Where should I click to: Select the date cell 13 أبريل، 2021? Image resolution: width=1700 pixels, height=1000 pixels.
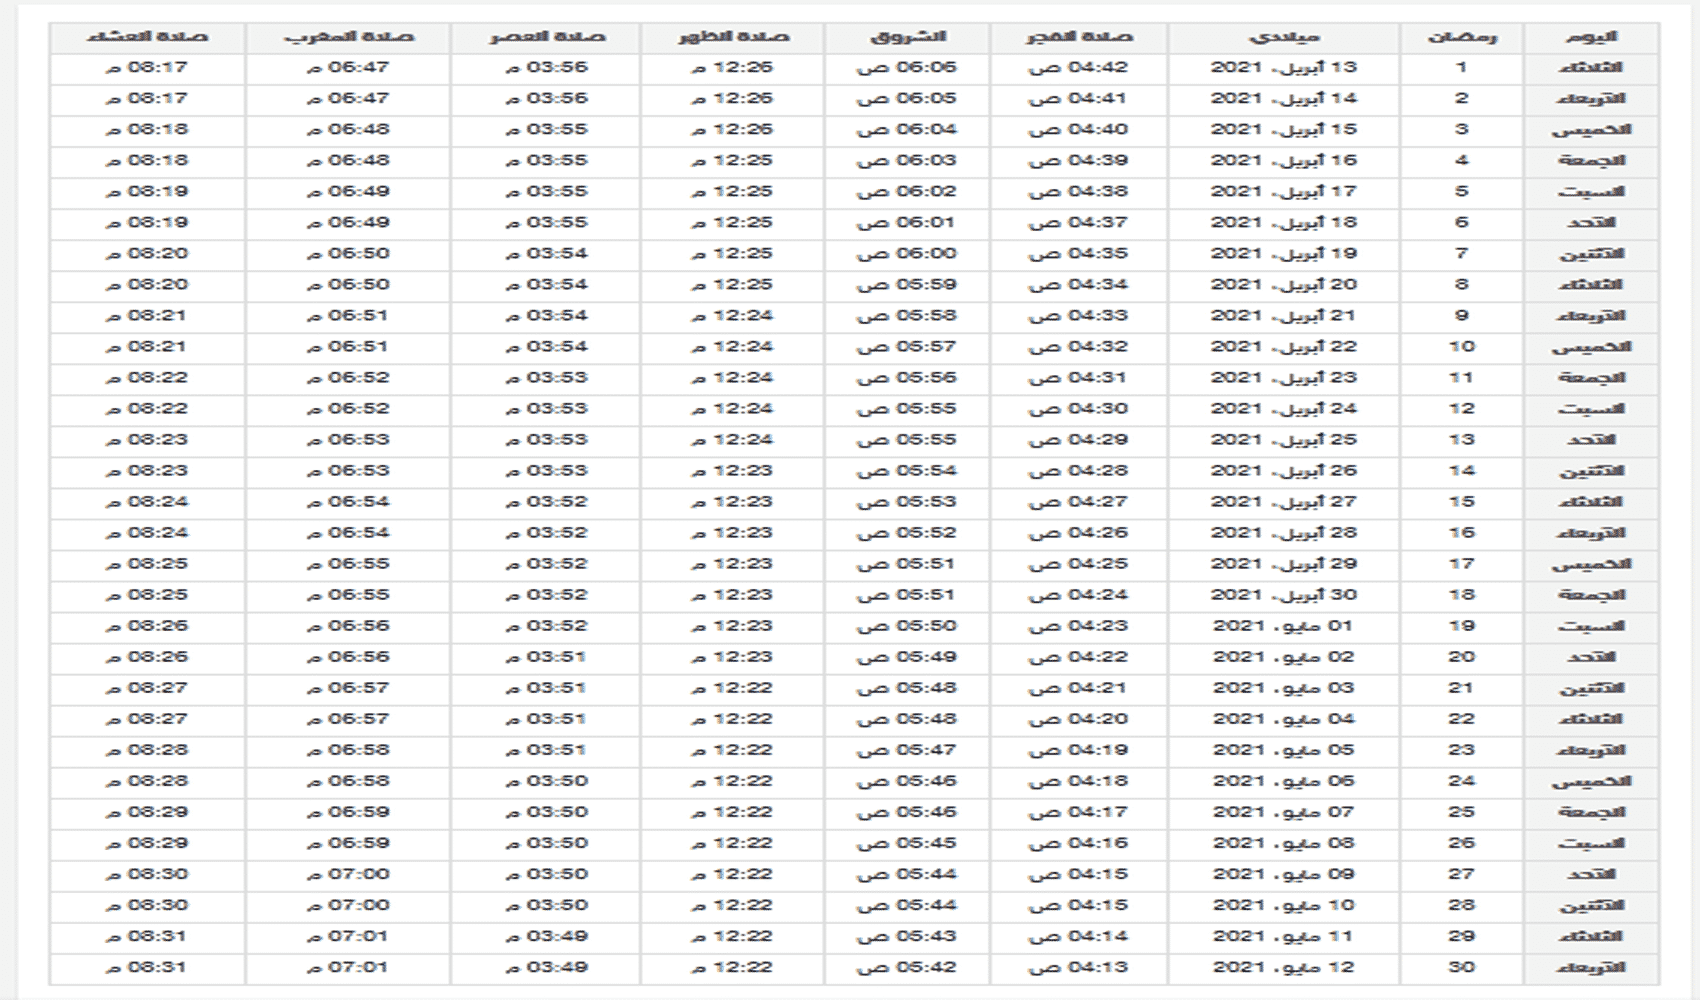tap(1284, 68)
